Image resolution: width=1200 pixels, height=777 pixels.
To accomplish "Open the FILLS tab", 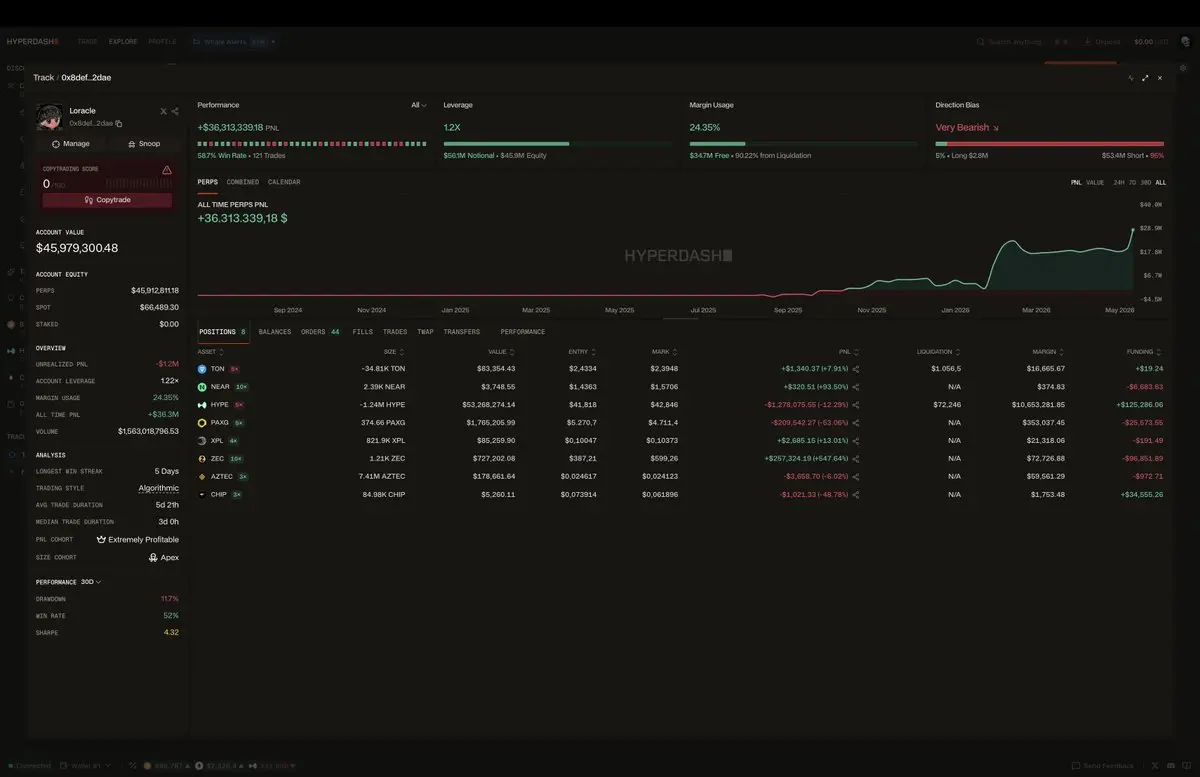I will tap(363, 332).
